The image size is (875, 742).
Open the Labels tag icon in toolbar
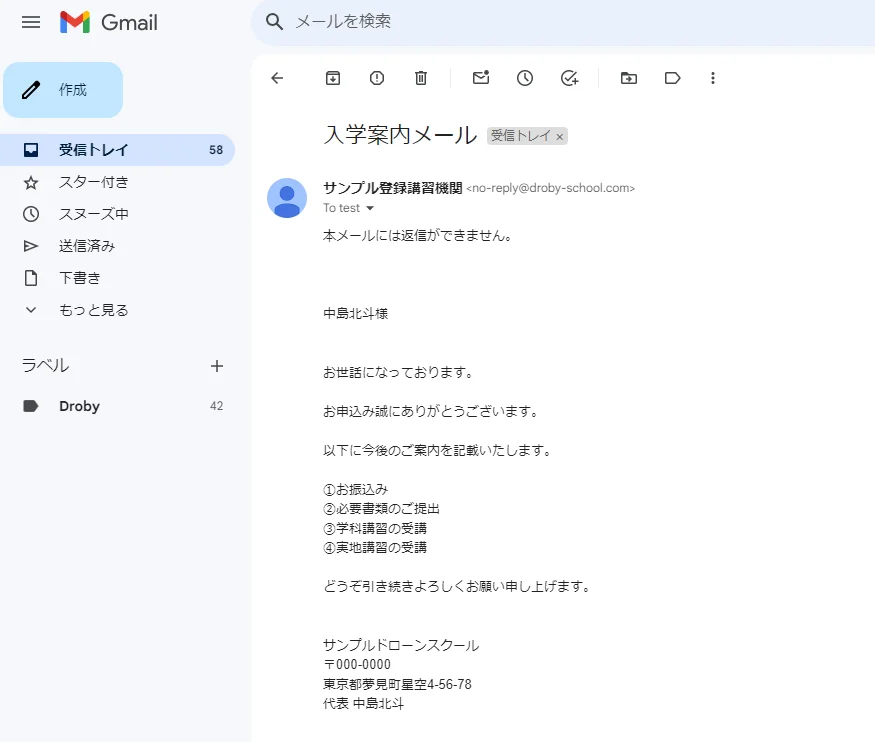click(x=672, y=78)
